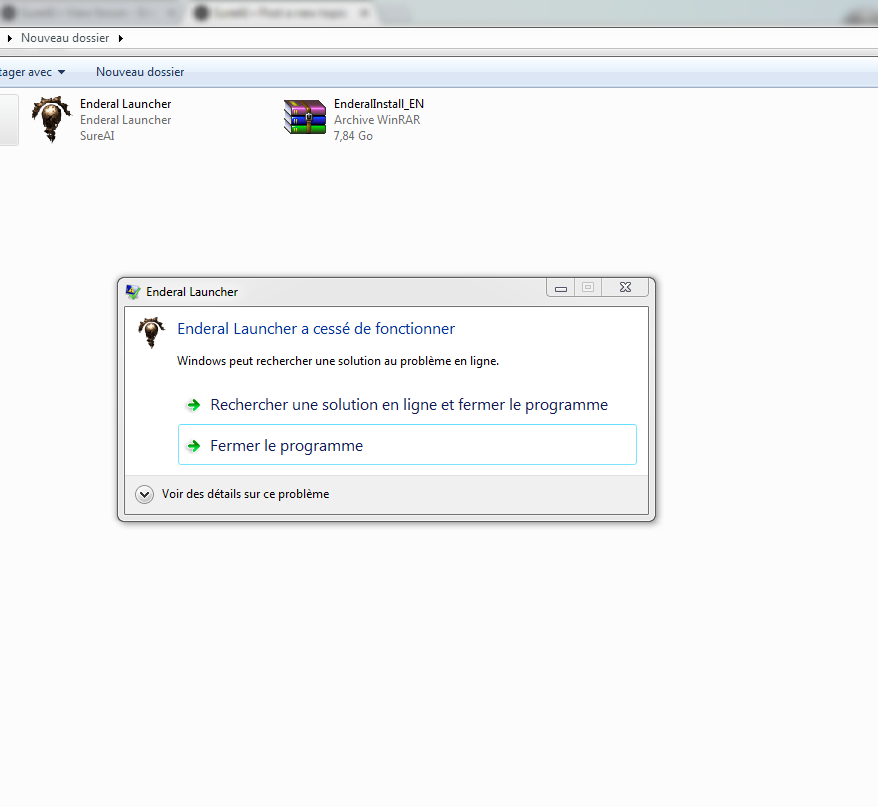
Task: Click Fermer le programme
Action: (x=286, y=446)
